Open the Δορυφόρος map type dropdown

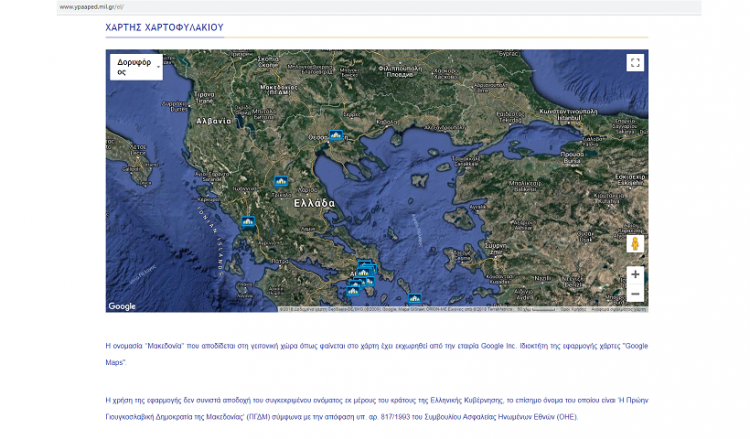click(x=135, y=66)
